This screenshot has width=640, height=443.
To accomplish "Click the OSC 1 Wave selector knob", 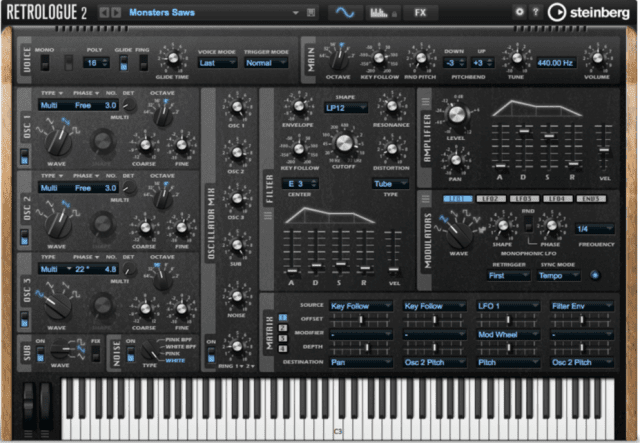I will 59,141.
